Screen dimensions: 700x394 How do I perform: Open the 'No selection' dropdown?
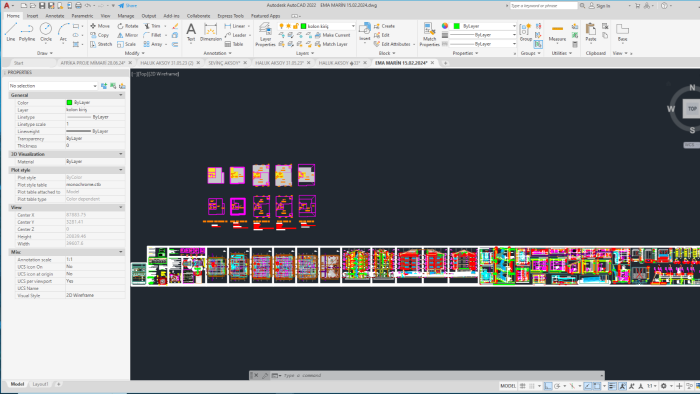[x=53, y=86]
